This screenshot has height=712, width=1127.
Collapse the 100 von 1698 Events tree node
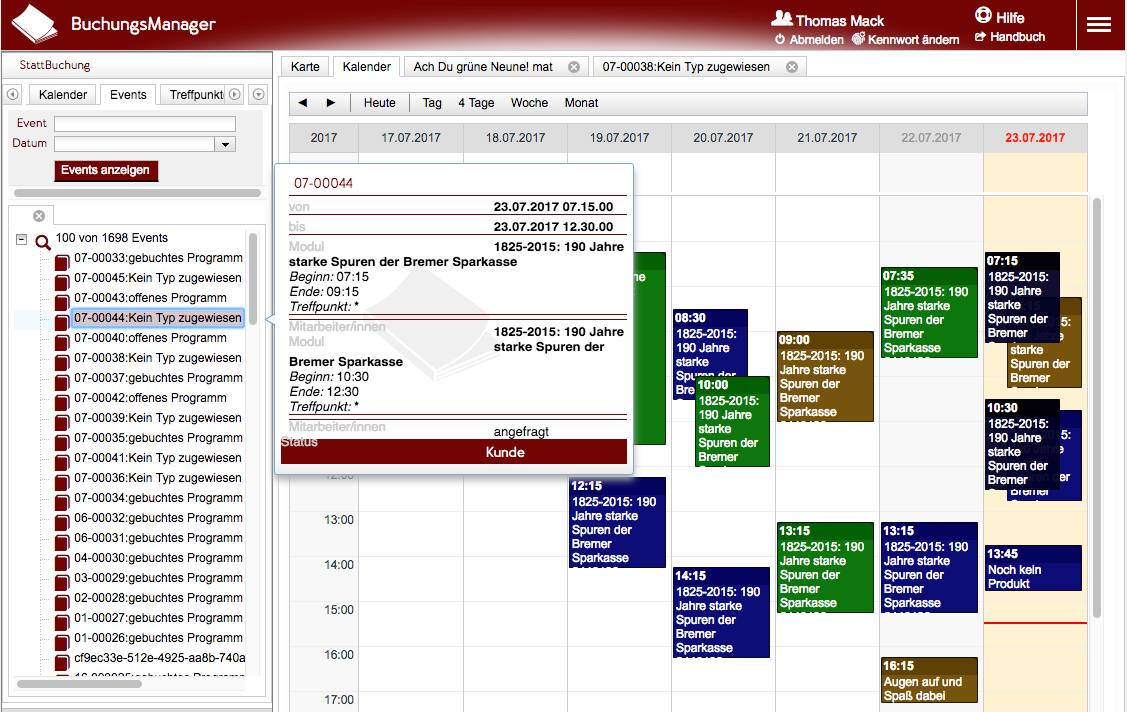21,239
